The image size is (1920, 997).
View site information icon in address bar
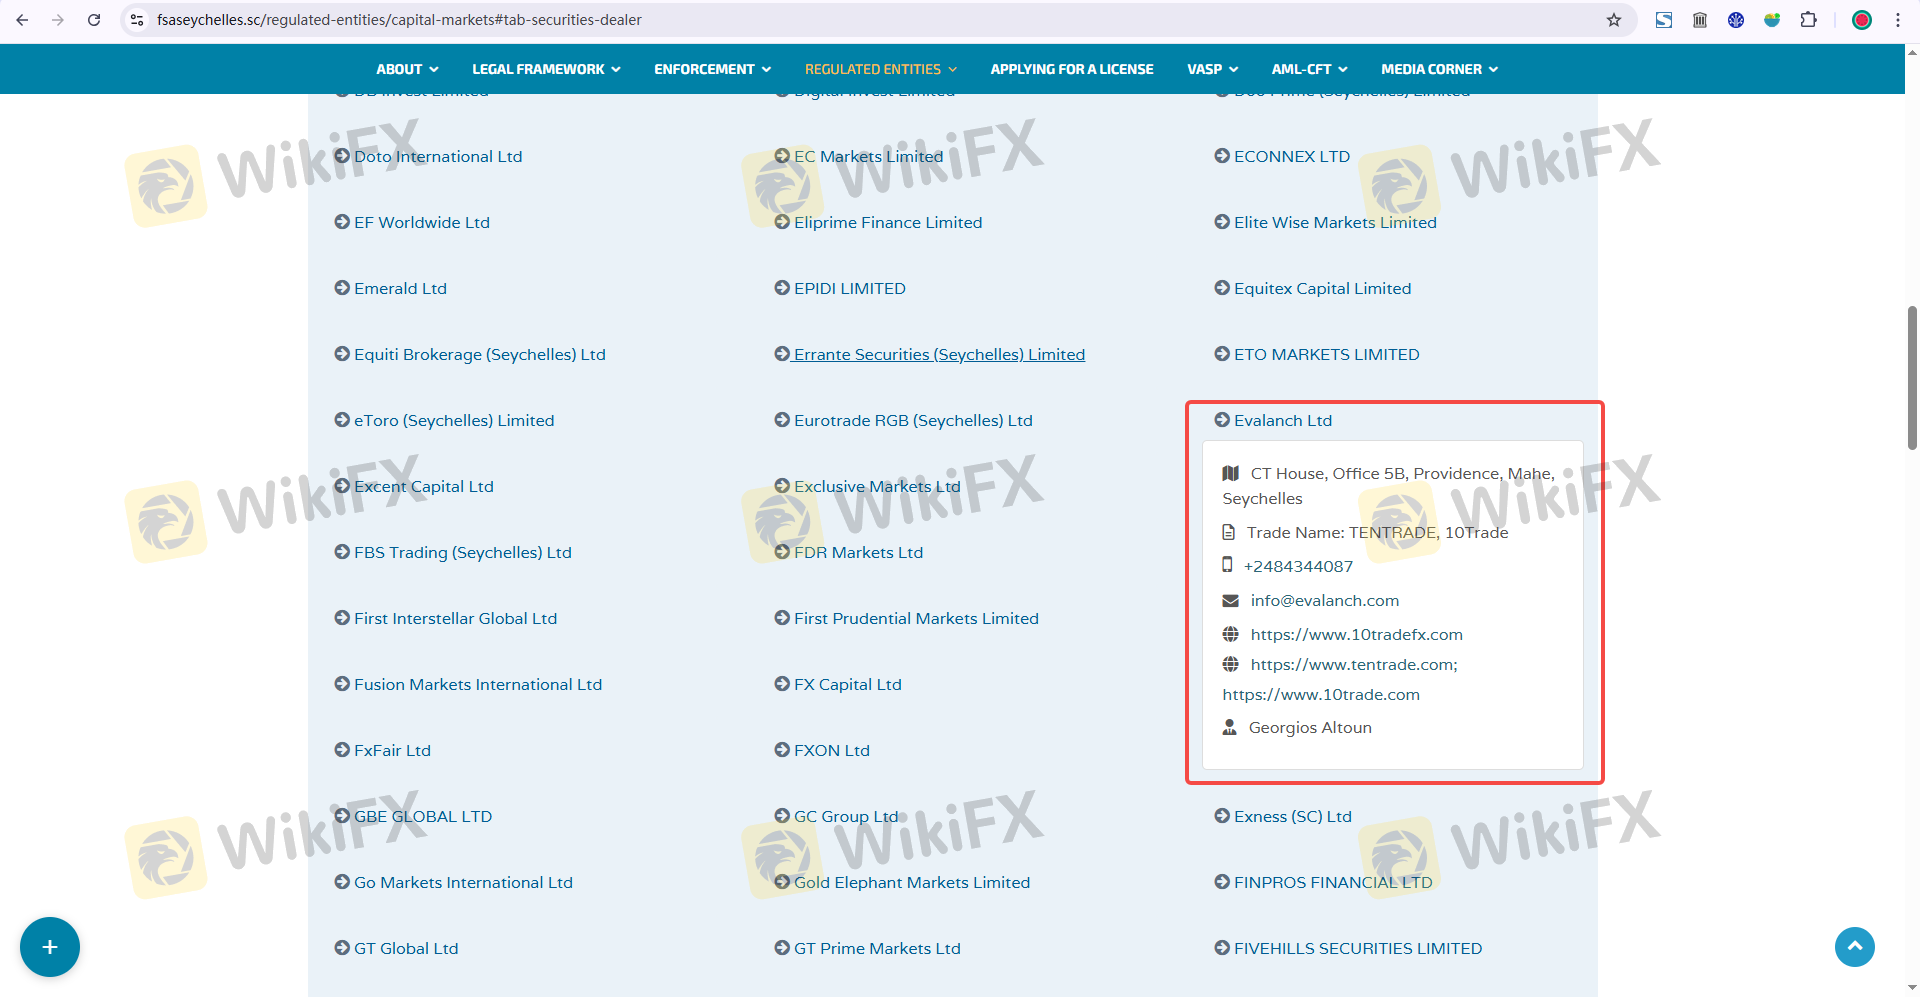click(138, 20)
